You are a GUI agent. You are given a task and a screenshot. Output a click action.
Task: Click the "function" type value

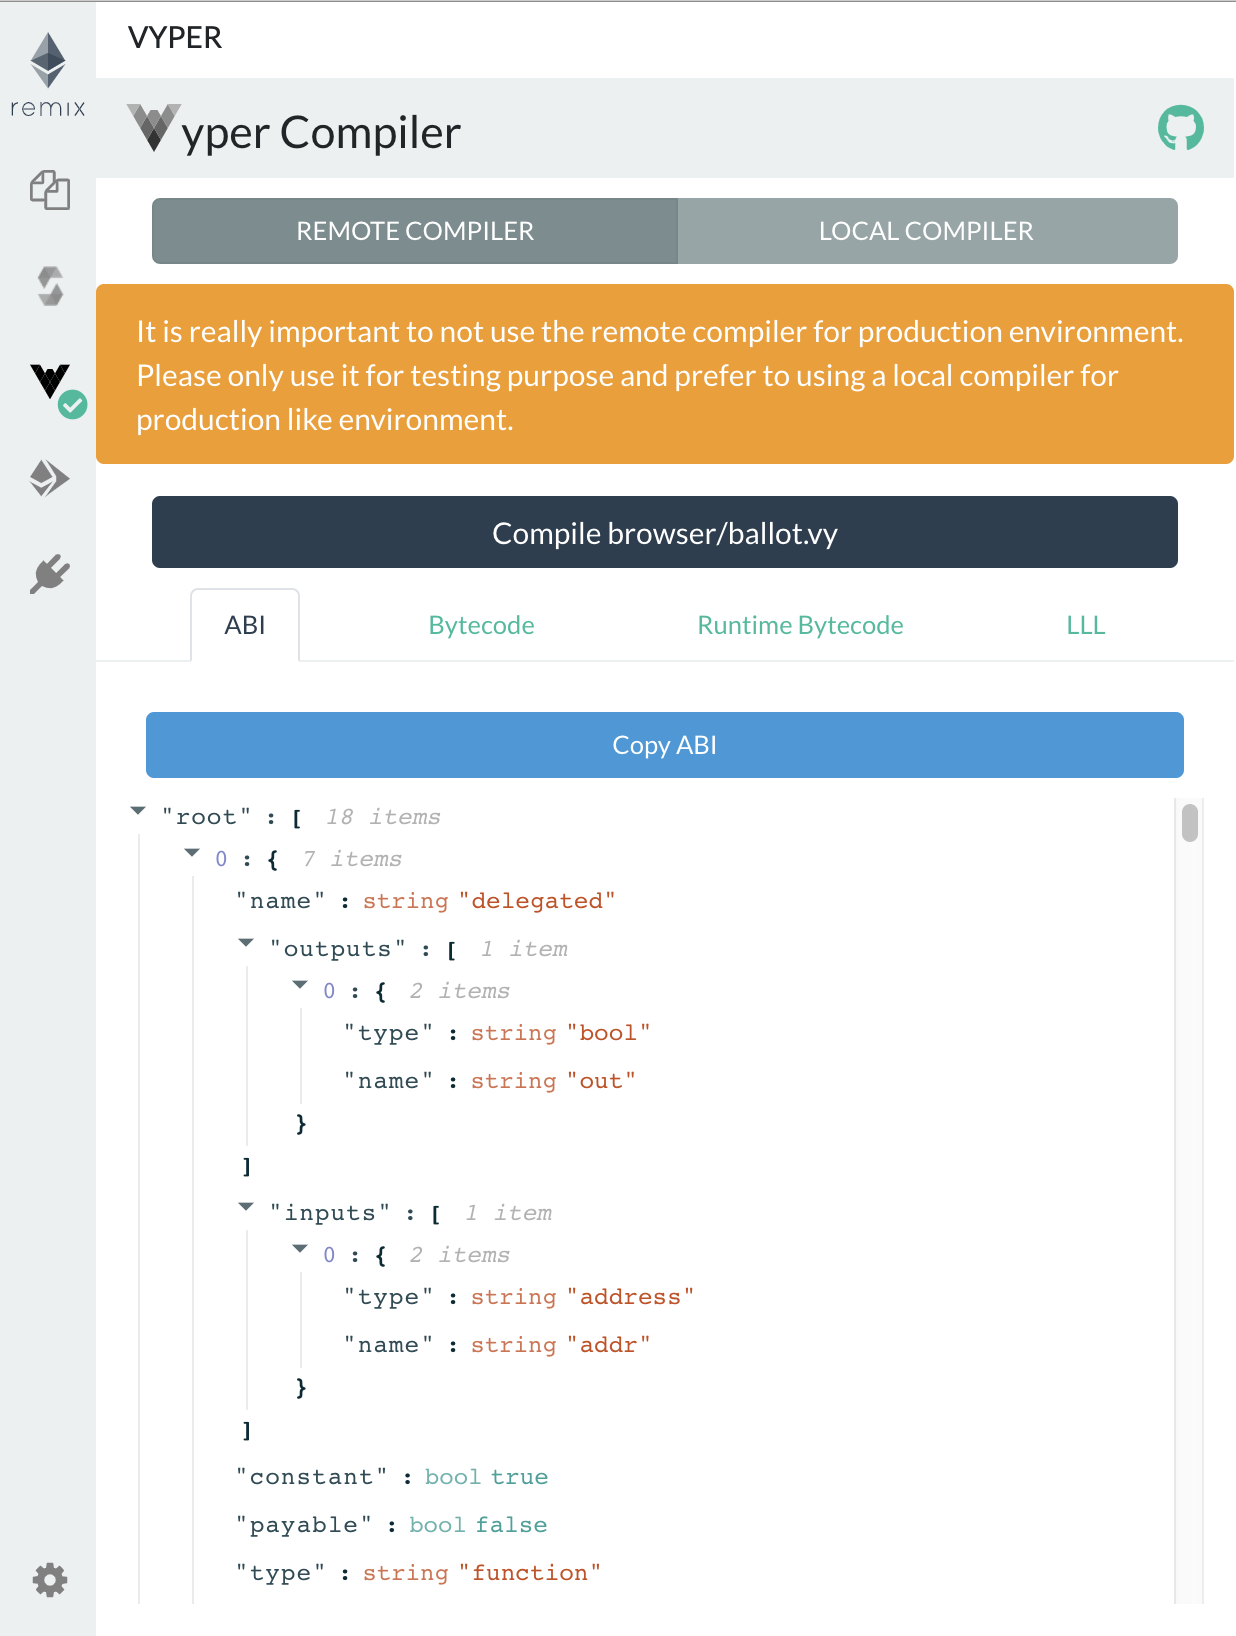(x=530, y=1573)
